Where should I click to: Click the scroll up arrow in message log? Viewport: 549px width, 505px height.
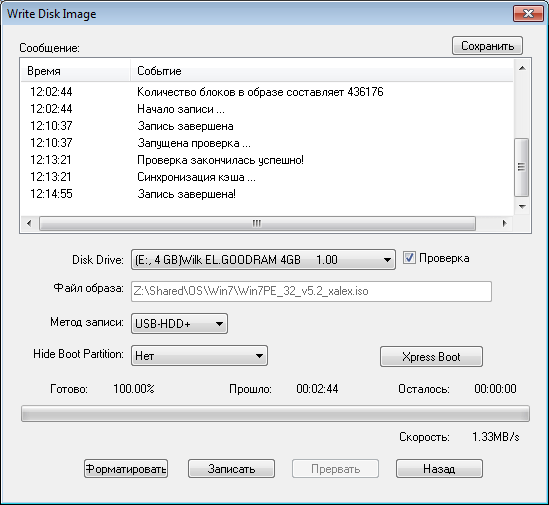click(522, 68)
